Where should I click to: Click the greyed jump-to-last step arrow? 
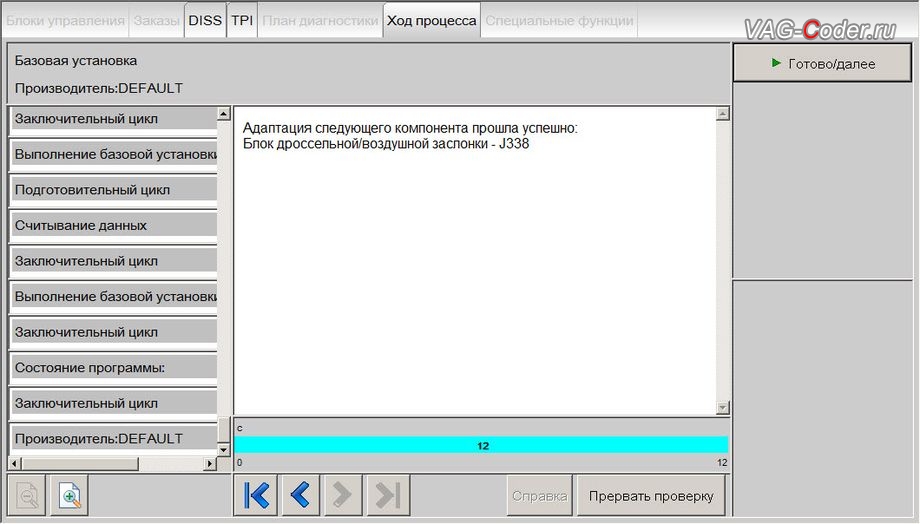point(388,495)
